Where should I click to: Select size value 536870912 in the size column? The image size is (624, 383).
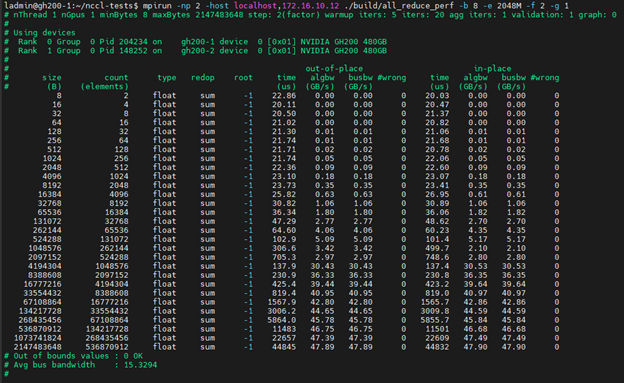(x=40, y=329)
